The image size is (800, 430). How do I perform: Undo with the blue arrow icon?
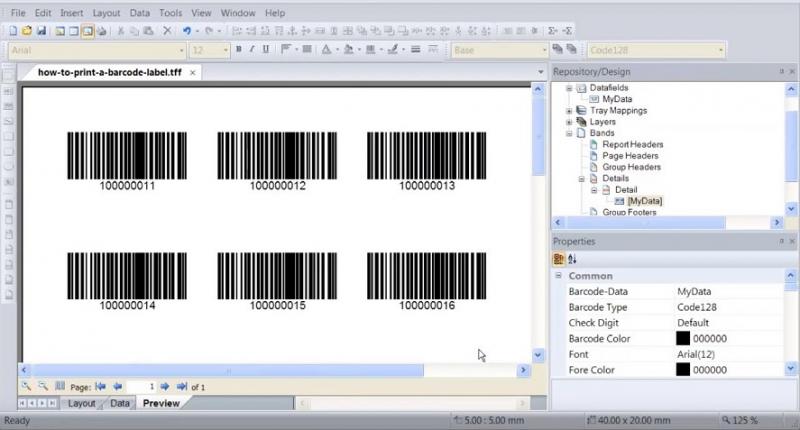(x=187, y=31)
